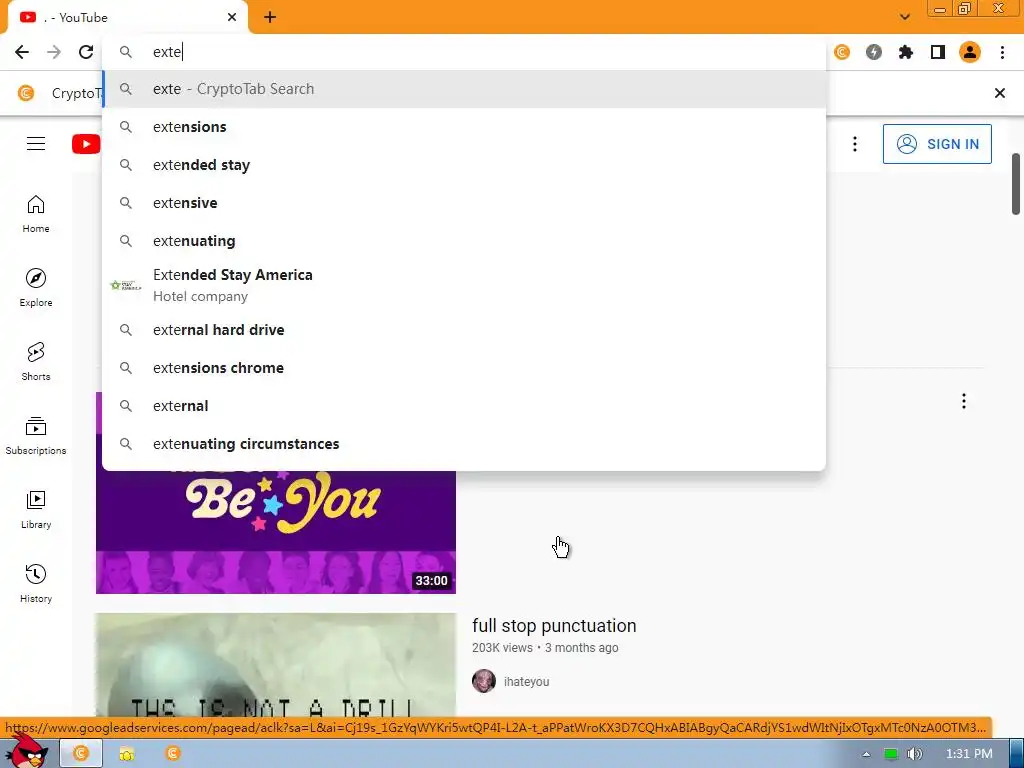This screenshot has height=768, width=1024.
Task: Select 'extenuating circumstances' suggestion
Action: pyautogui.click(x=464, y=443)
